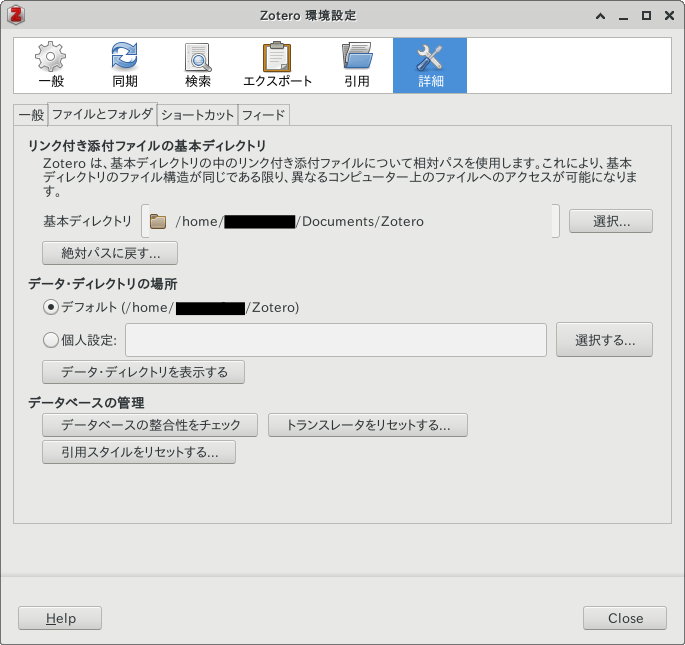Click 選択... to choose base directory
This screenshot has width=685, height=645.
point(611,221)
